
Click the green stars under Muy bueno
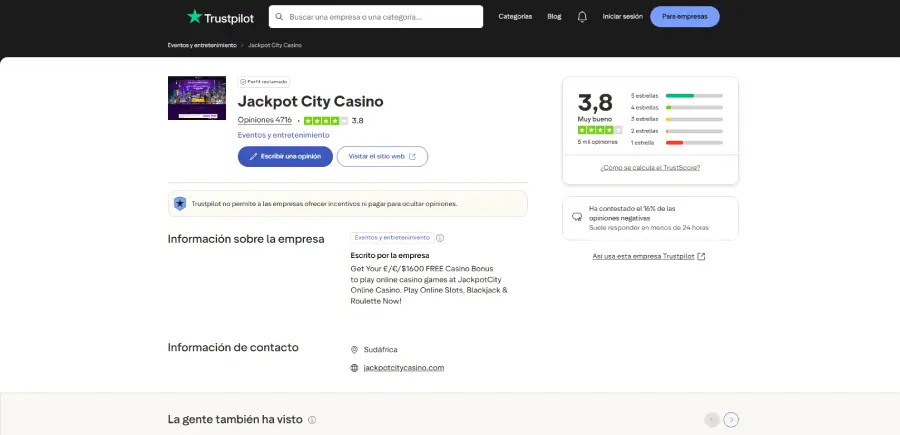click(x=600, y=130)
